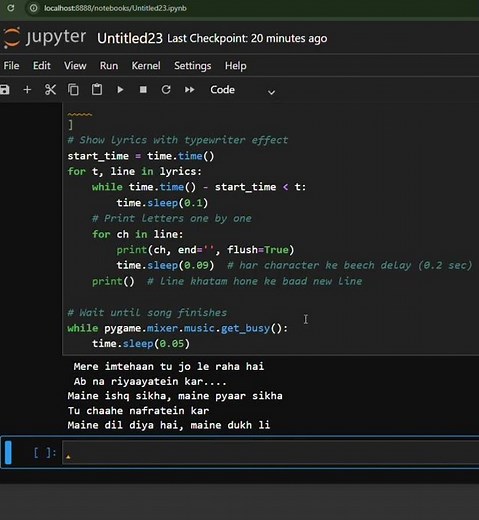Screen dimensions: 479x520
Task: Click the line 'for t, line in lyrics:'
Action: 134,171
